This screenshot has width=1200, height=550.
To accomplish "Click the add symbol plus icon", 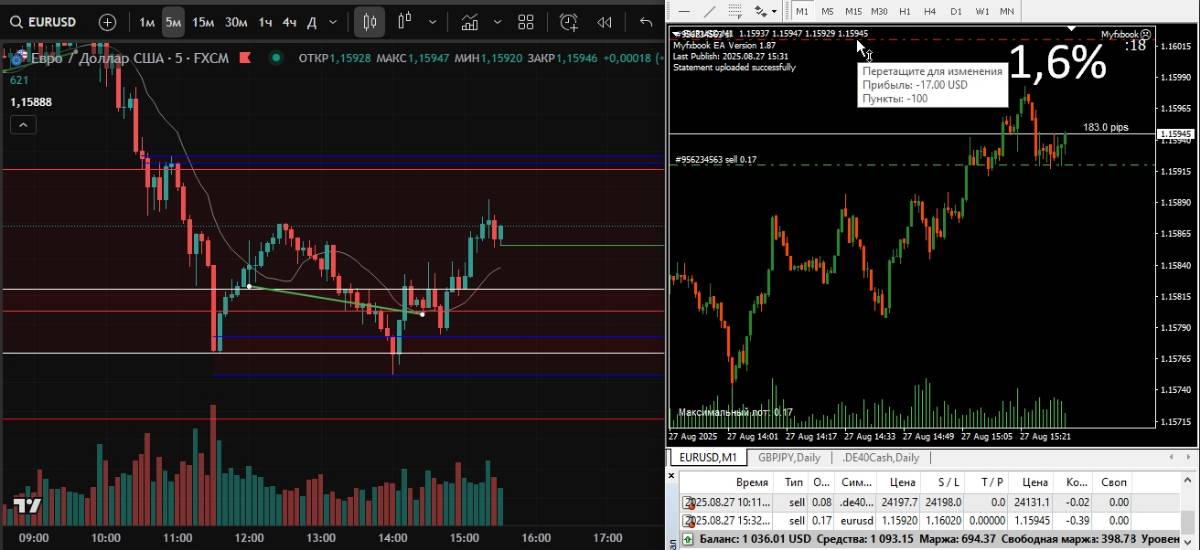I will (107, 21).
